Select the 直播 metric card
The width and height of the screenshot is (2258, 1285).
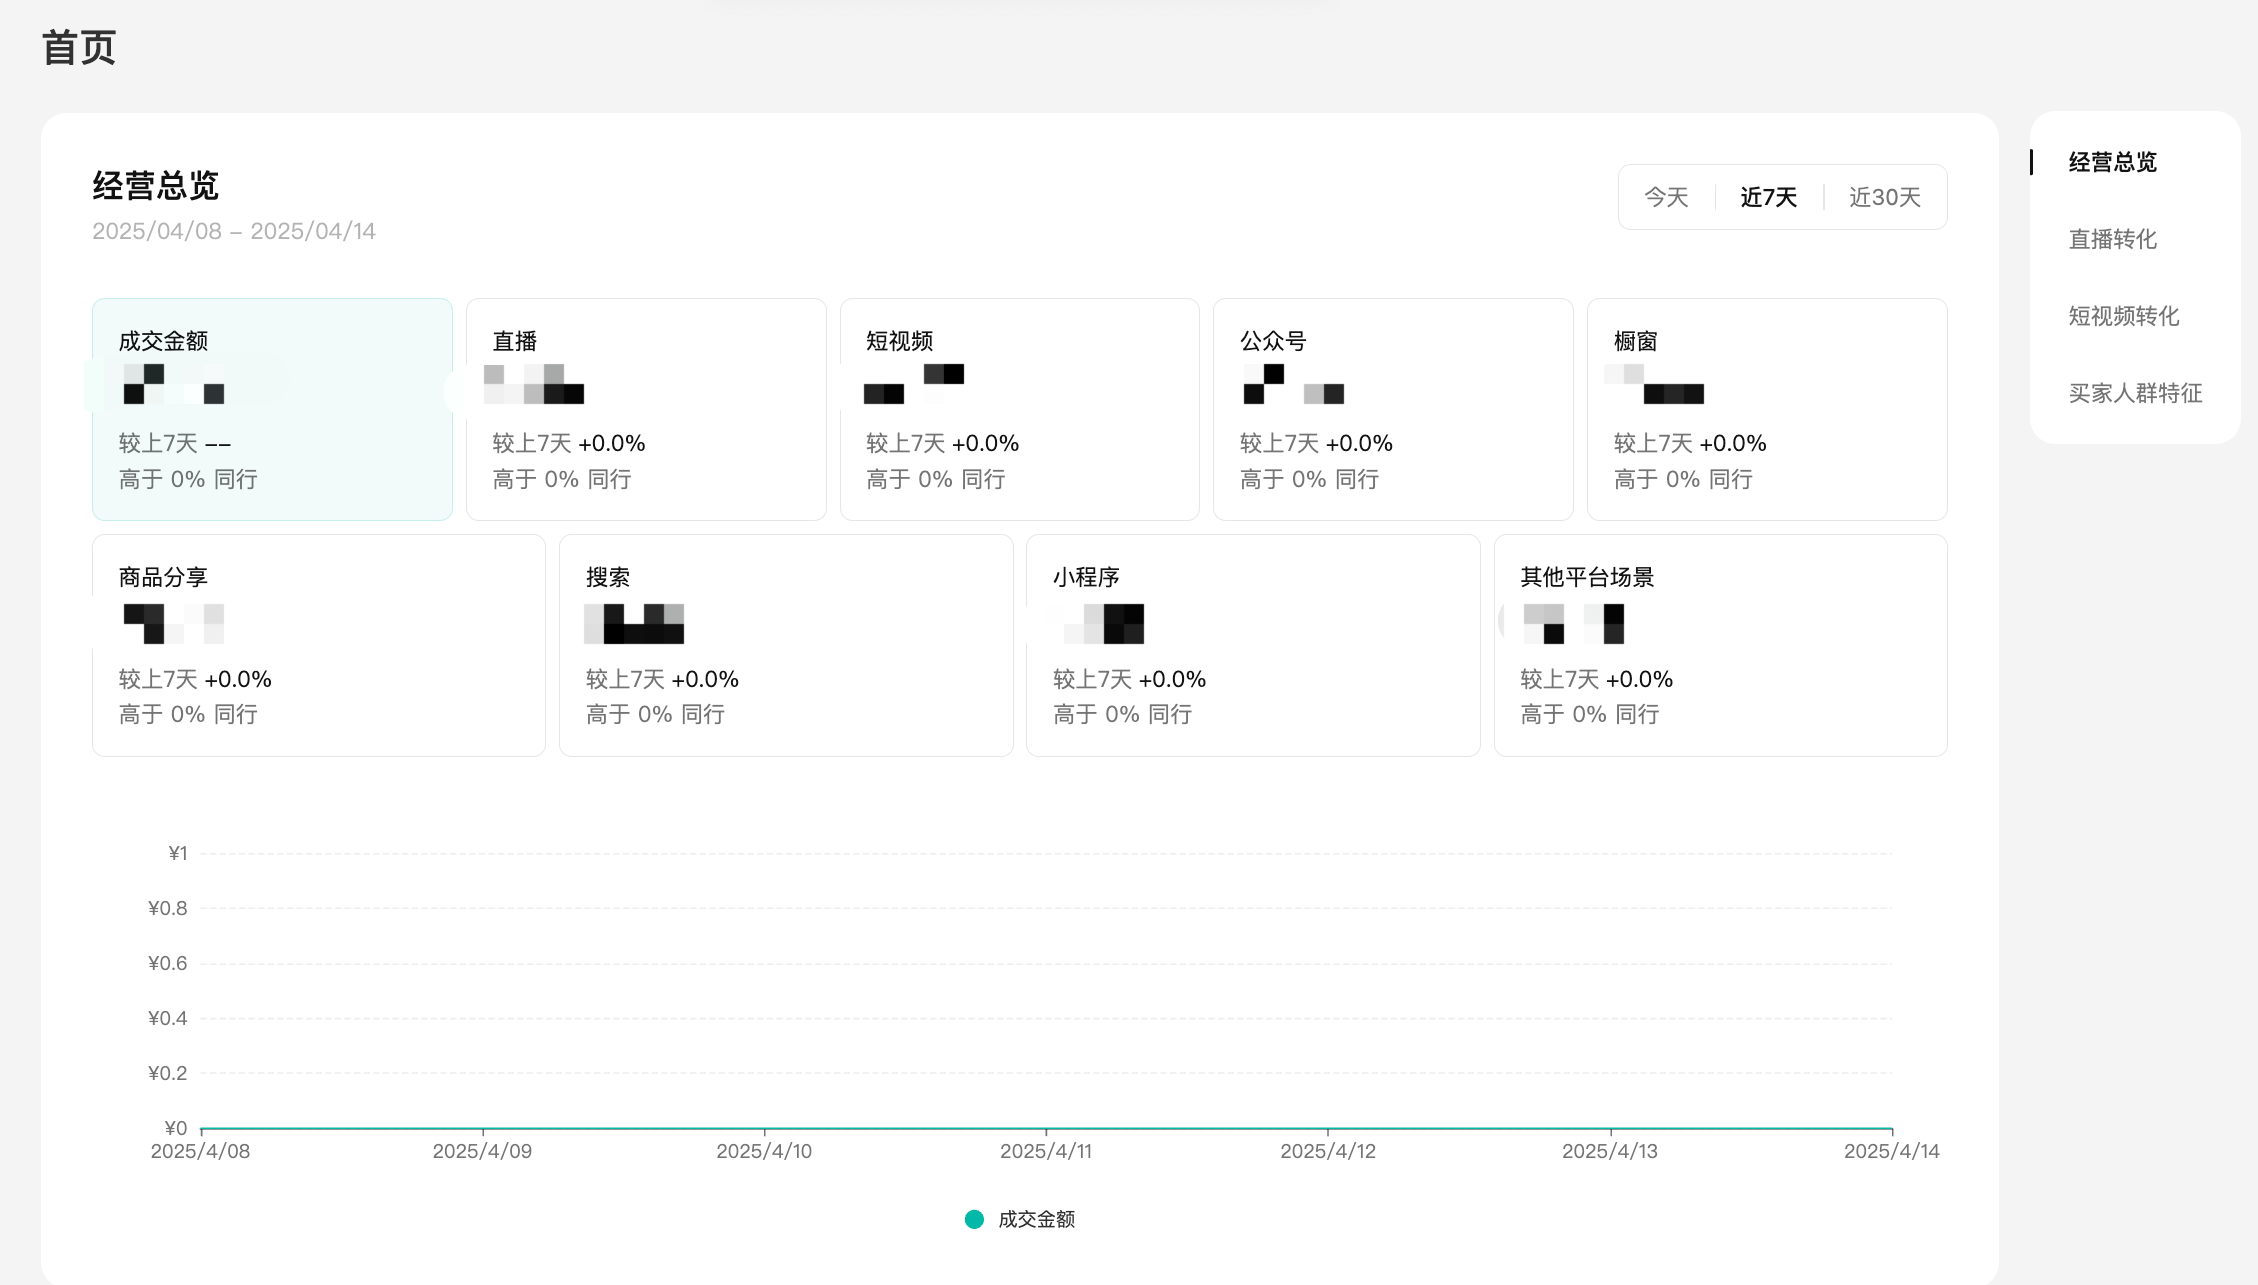(646, 409)
